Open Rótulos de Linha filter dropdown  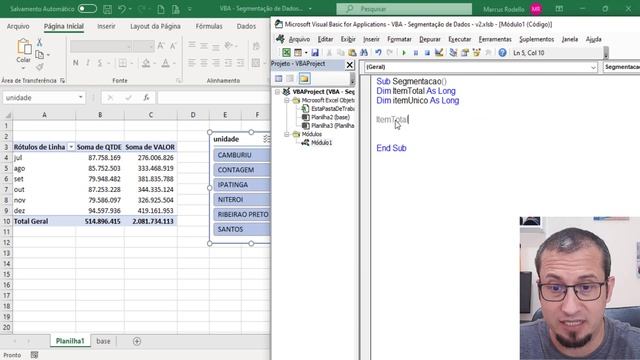[71, 147]
